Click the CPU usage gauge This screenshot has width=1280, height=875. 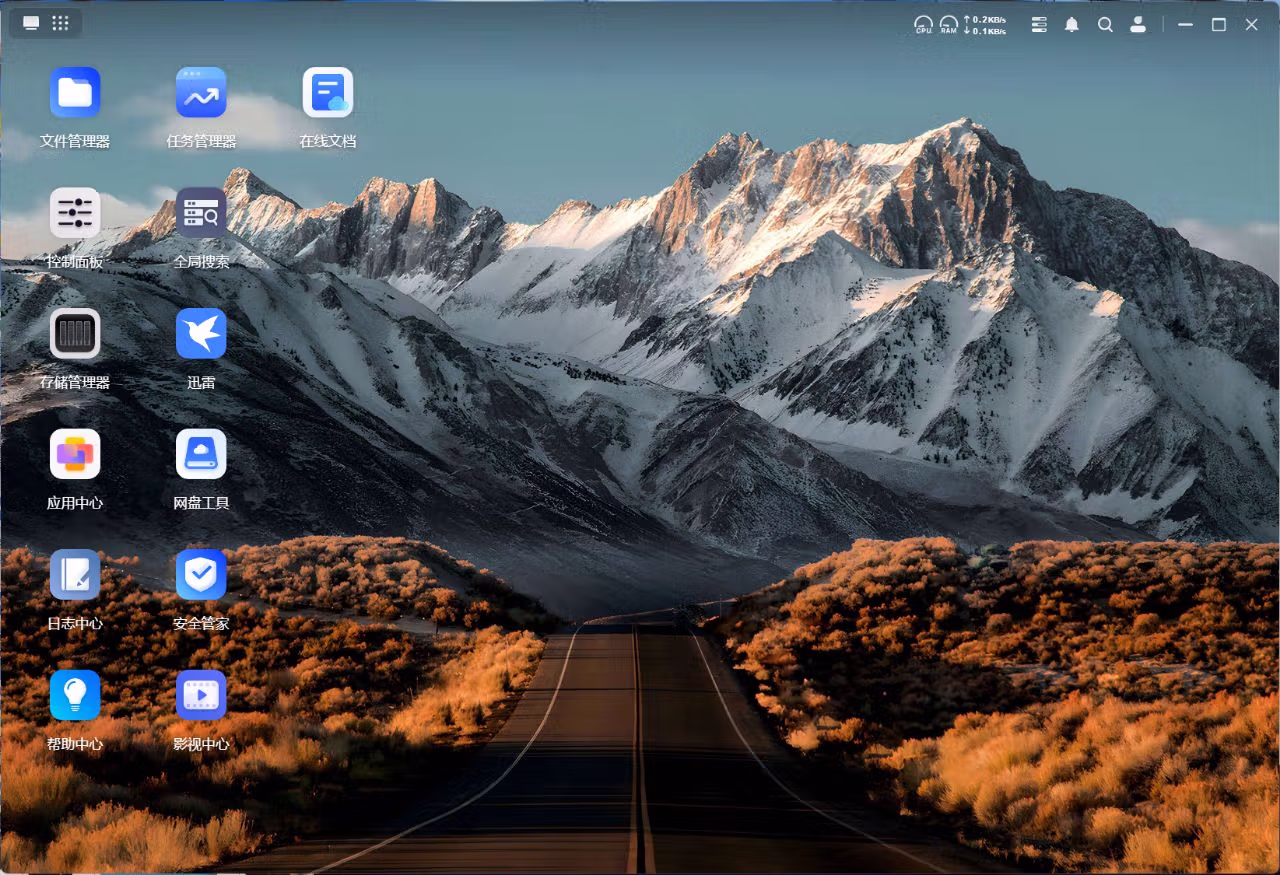click(x=923, y=25)
